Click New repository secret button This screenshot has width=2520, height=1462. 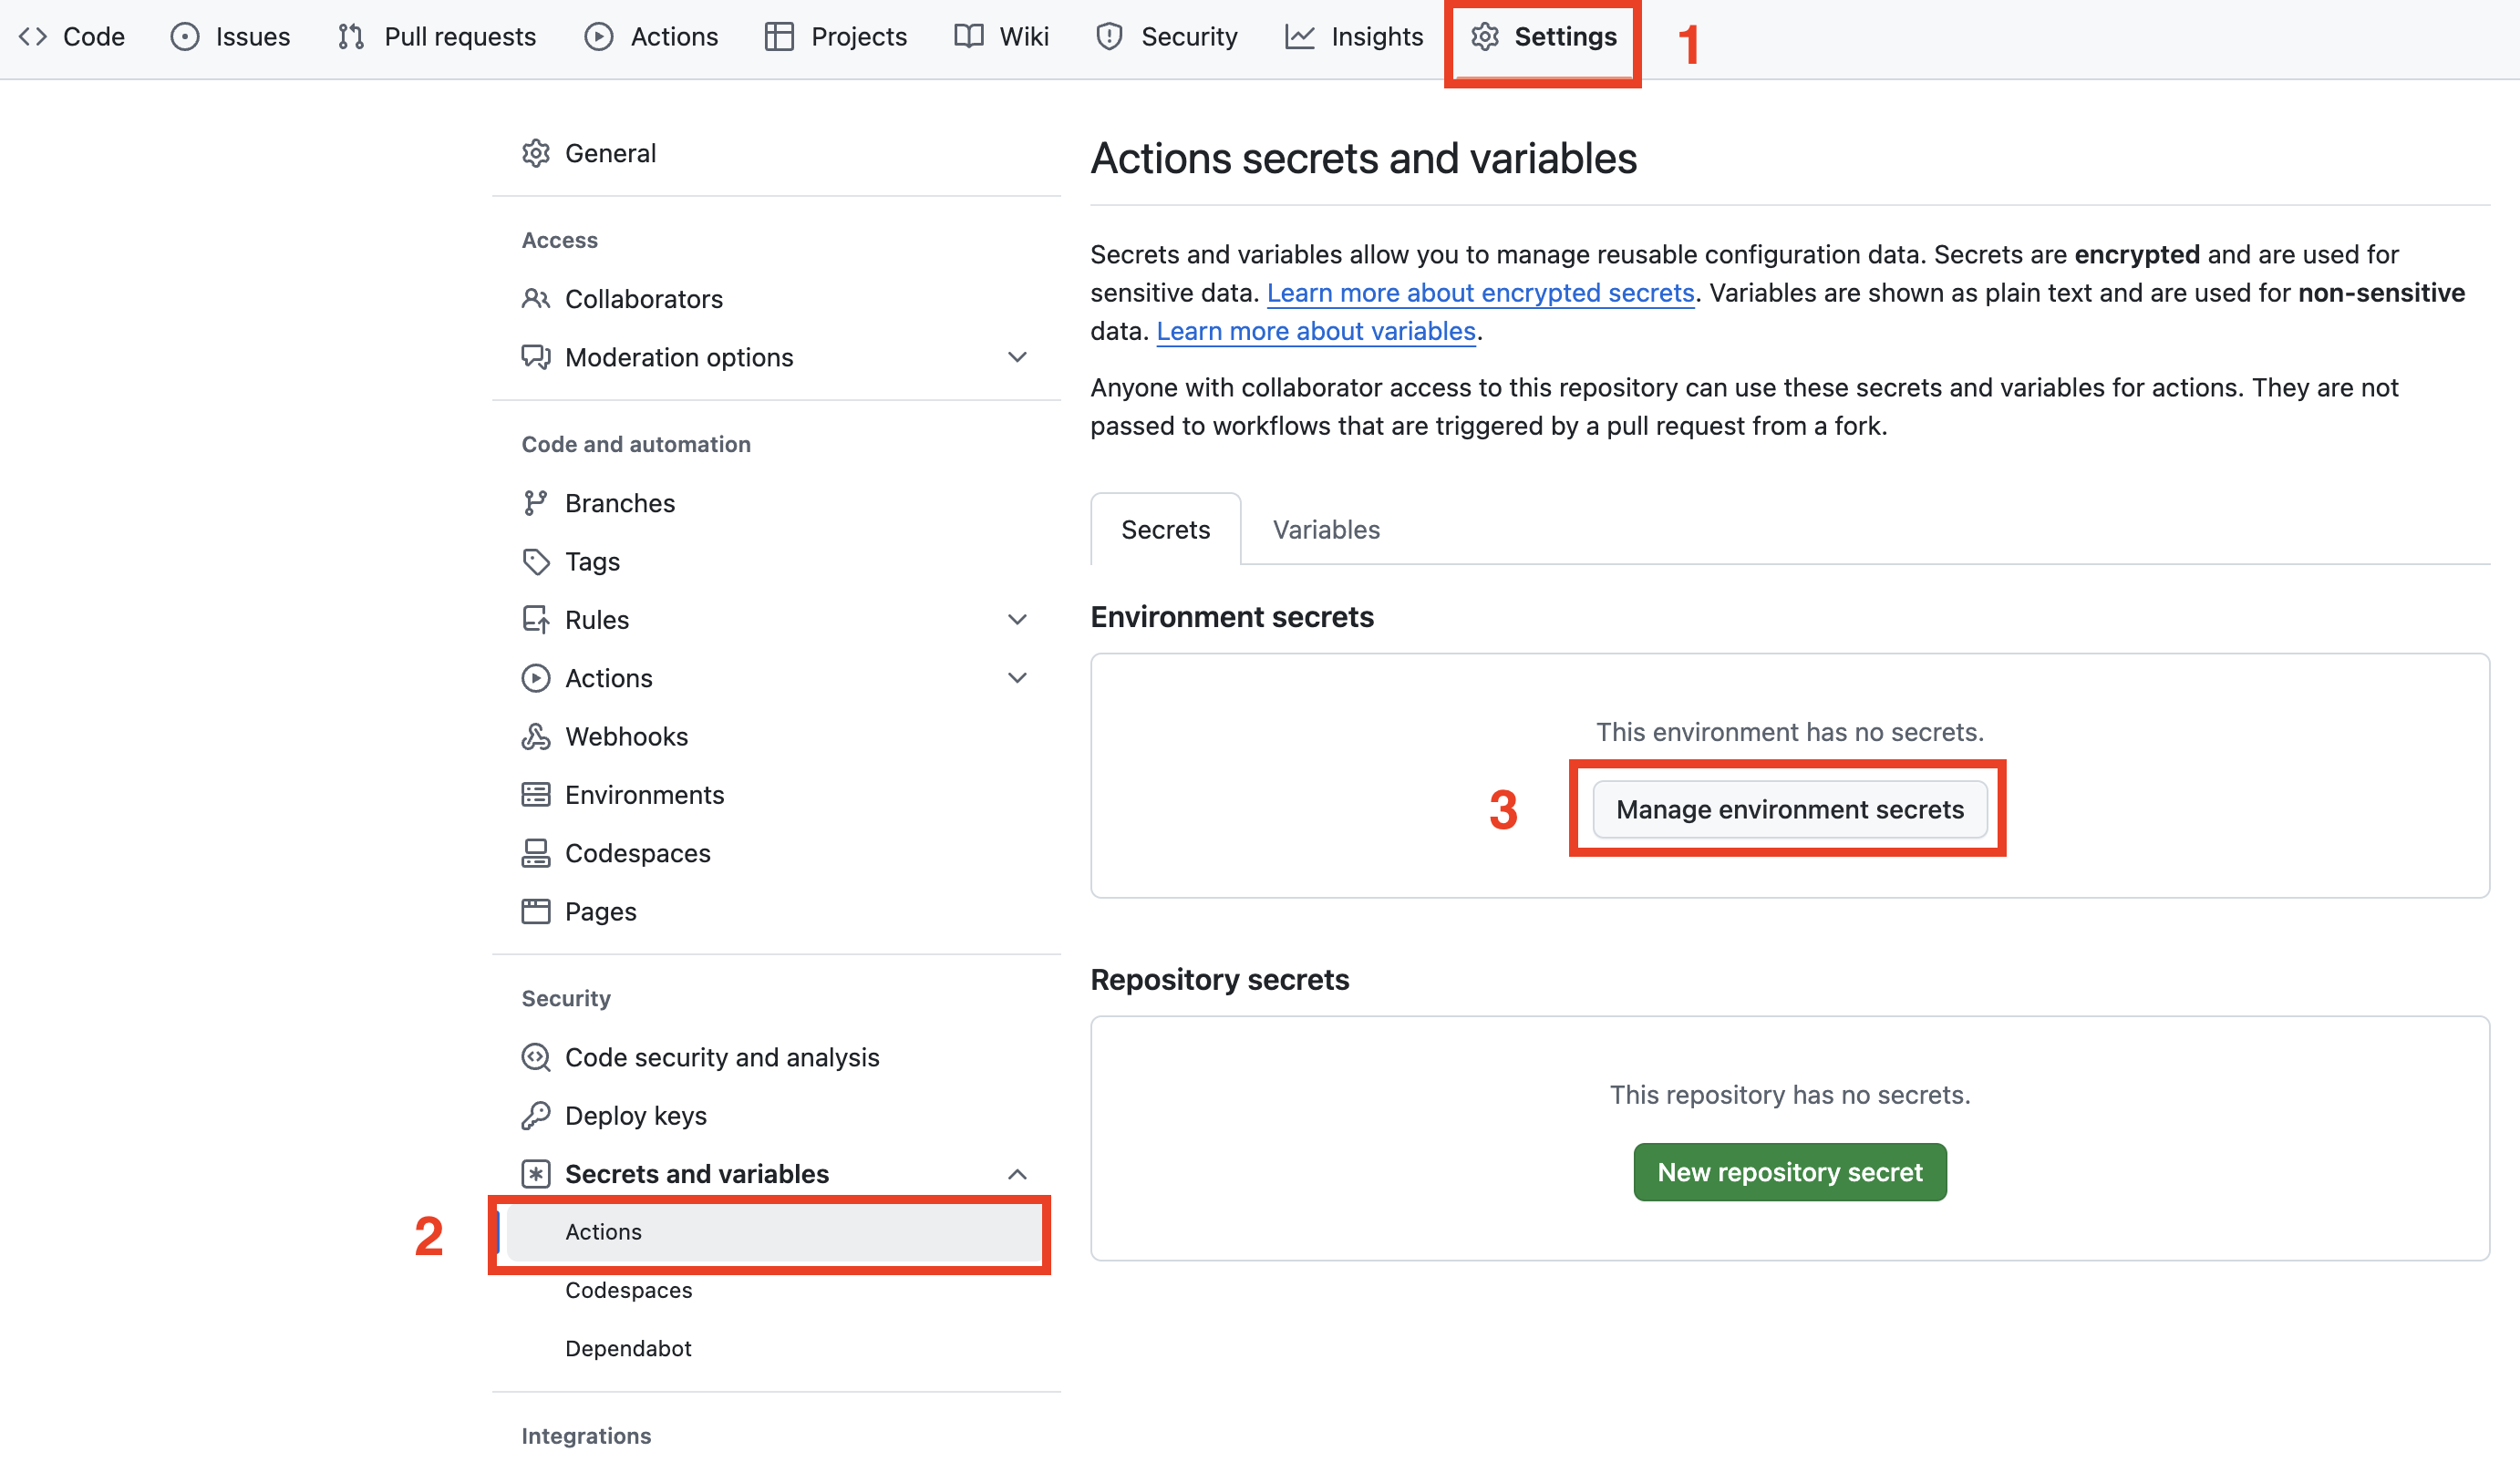pyautogui.click(x=1790, y=1172)
